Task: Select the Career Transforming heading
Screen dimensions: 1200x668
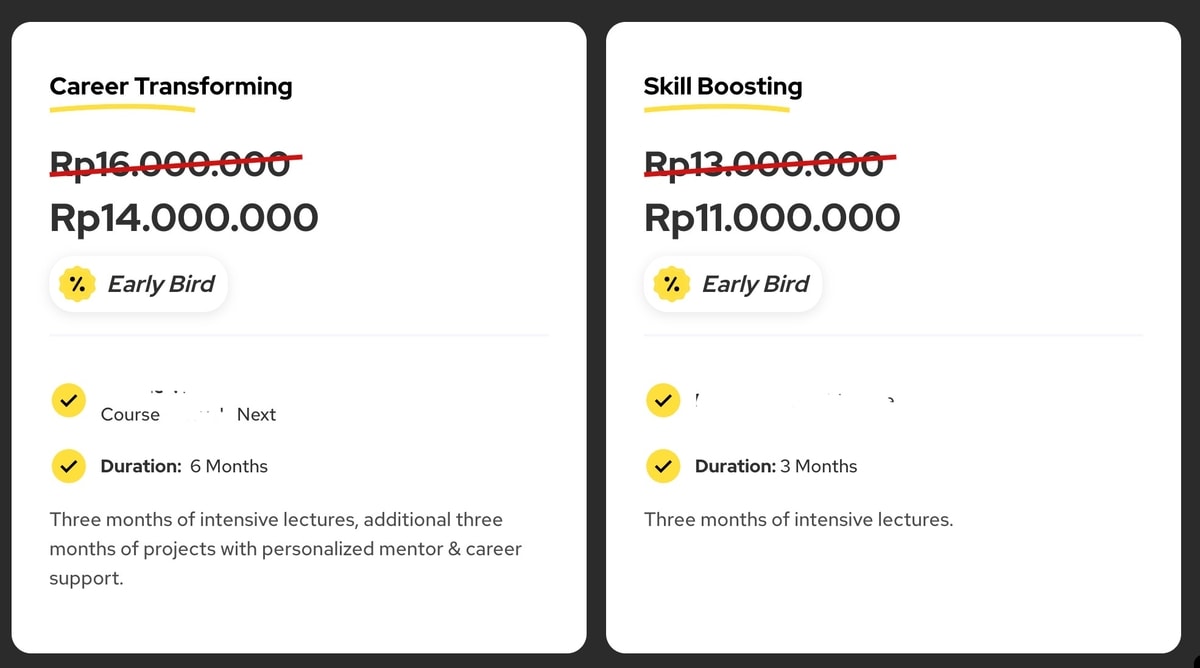Action: [x=171, y=87]
